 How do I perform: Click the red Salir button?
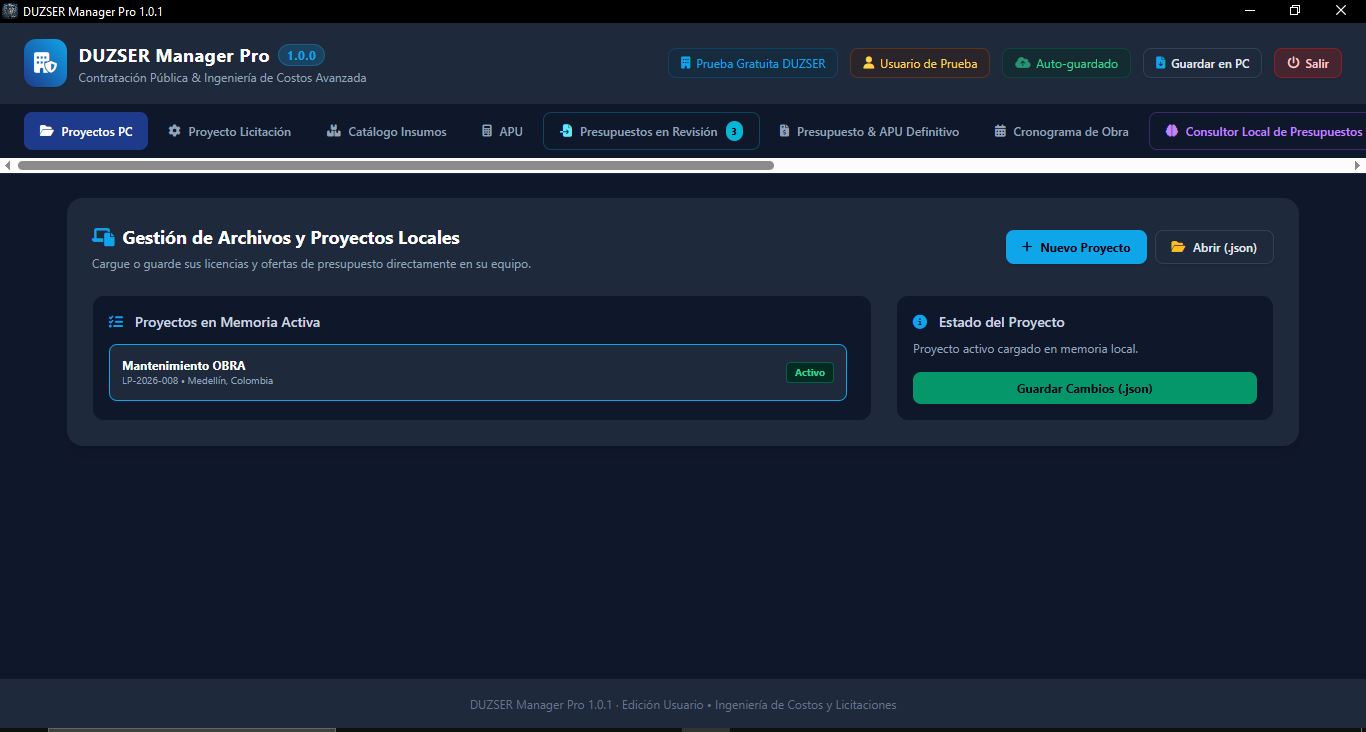tap(1307, 63)
